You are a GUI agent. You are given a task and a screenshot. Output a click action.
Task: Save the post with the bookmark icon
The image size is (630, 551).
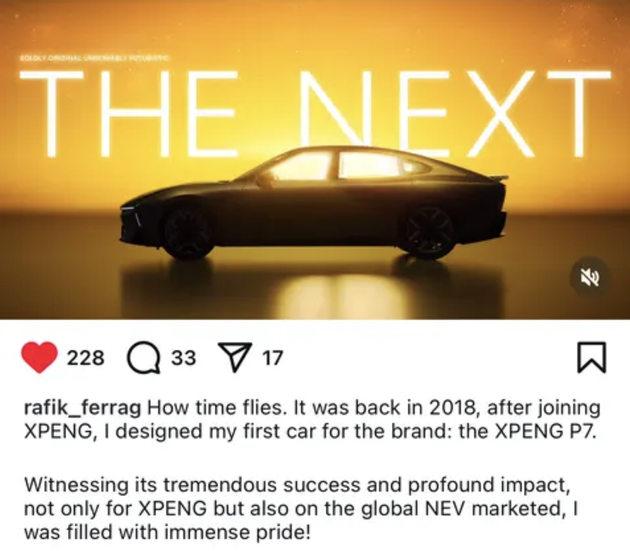(591, 357)
